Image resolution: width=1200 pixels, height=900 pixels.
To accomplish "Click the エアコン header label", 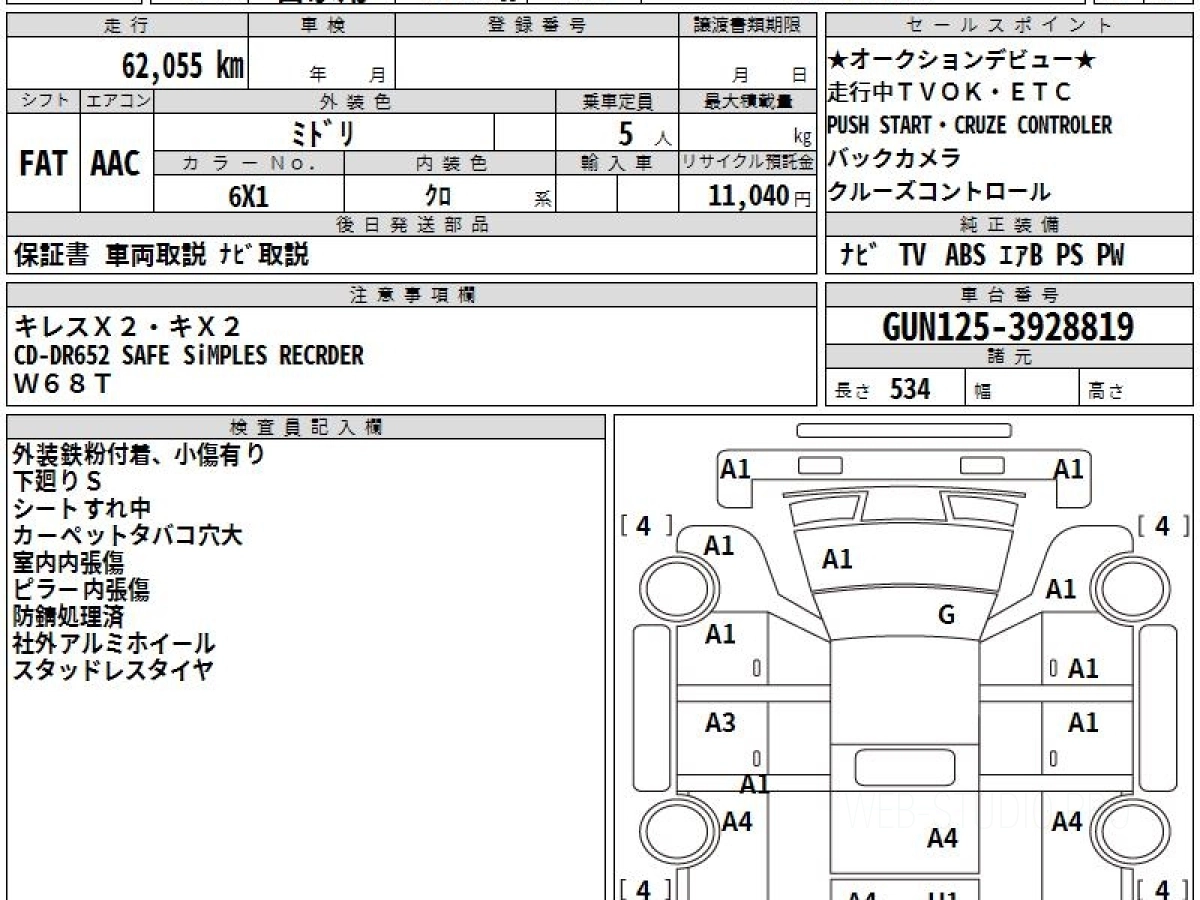I will click(117, 101).
